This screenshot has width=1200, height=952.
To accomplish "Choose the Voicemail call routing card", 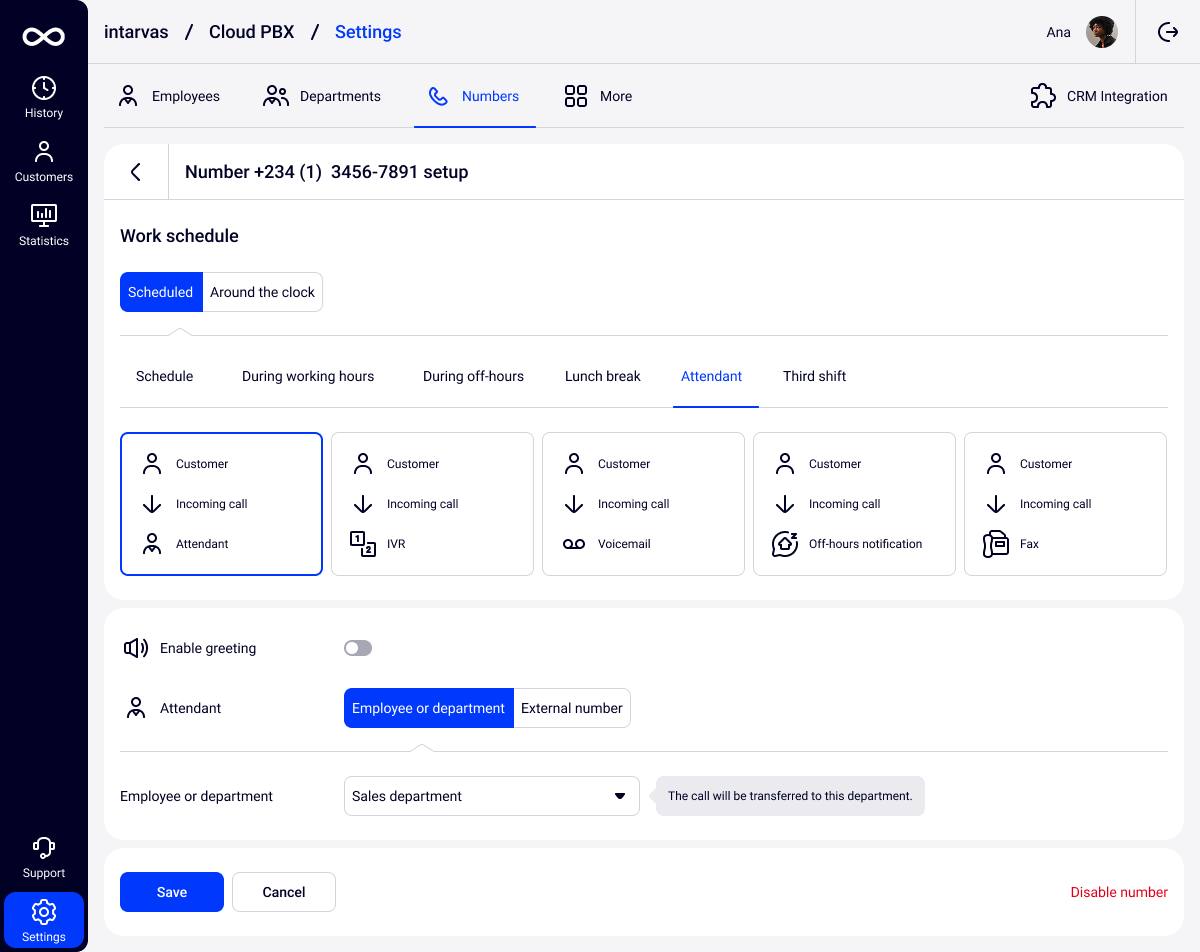I will [643, 504].
